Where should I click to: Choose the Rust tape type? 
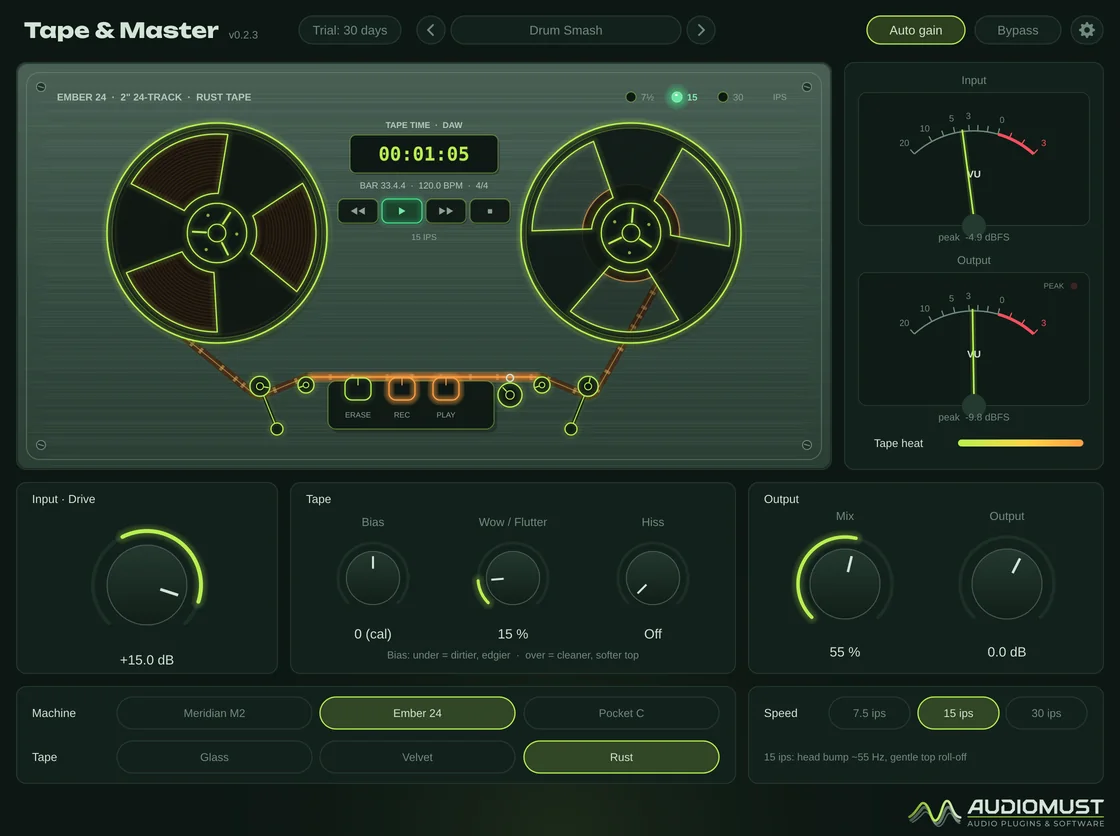click(621, 757)
